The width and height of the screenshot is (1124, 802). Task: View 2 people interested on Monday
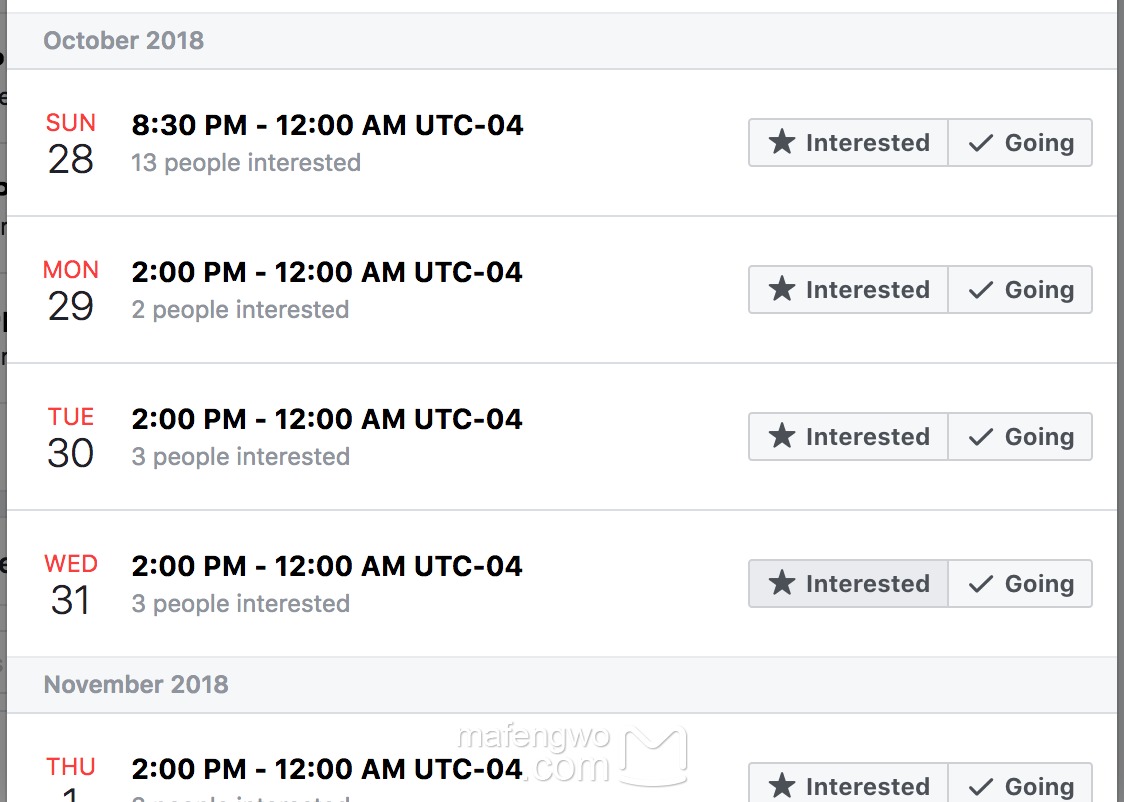click(x=240, y=310)
